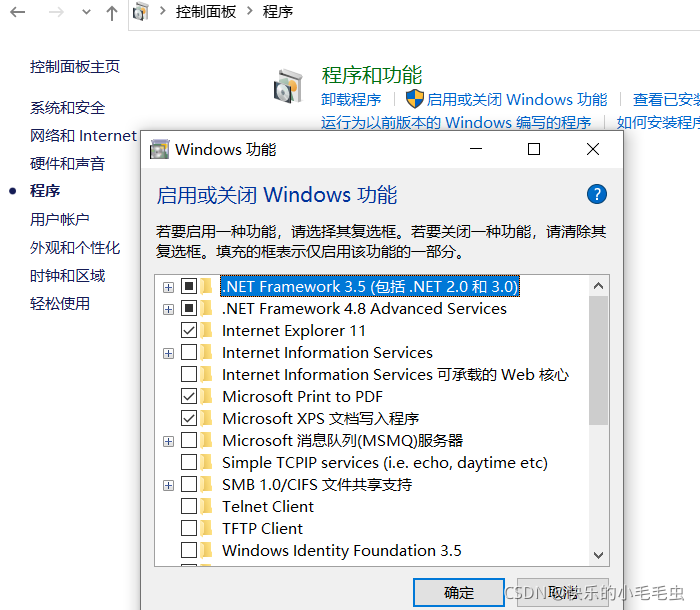The width and height of the screenshot is (700, 610).
Task: Uncheck Internet Explorer 11 checkbox
Action: click(x=189, y=330)
